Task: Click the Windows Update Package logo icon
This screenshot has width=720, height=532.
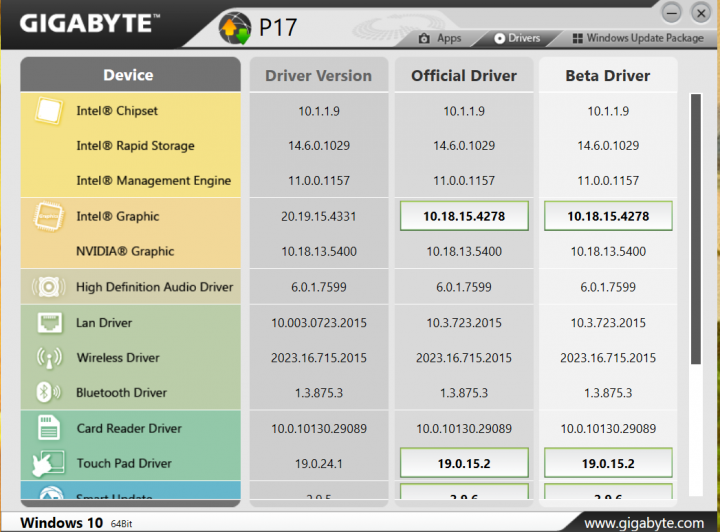Action: 577,38
